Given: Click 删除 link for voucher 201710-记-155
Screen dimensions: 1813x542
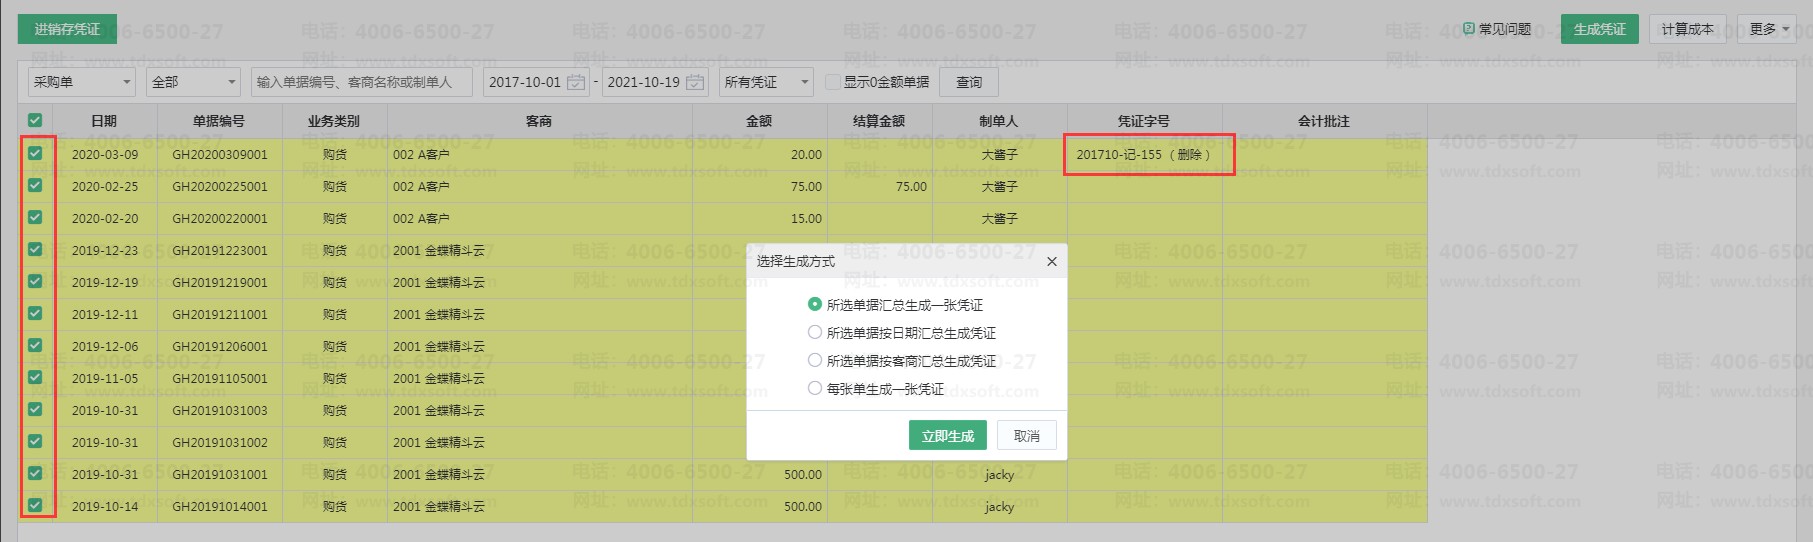Looking at the screenshot, I should (x=1190, y=155).
